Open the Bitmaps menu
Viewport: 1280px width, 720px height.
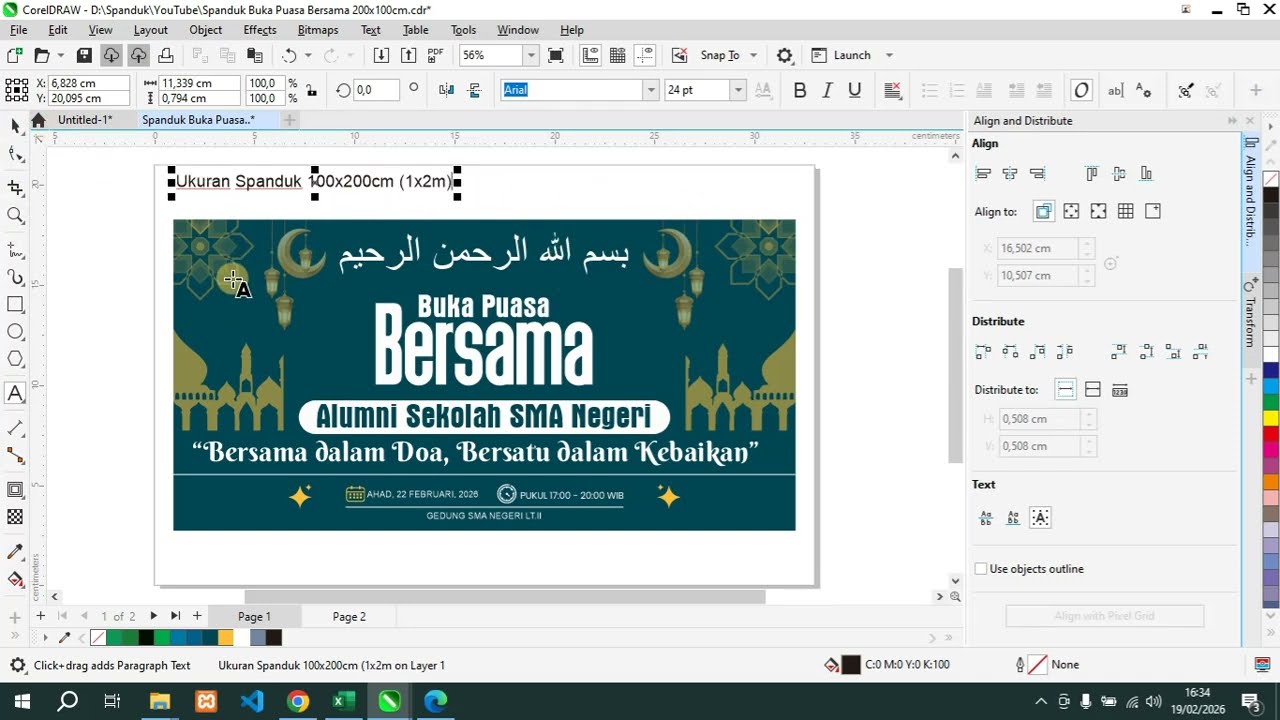pyautogui.click(x=318, y=30)
